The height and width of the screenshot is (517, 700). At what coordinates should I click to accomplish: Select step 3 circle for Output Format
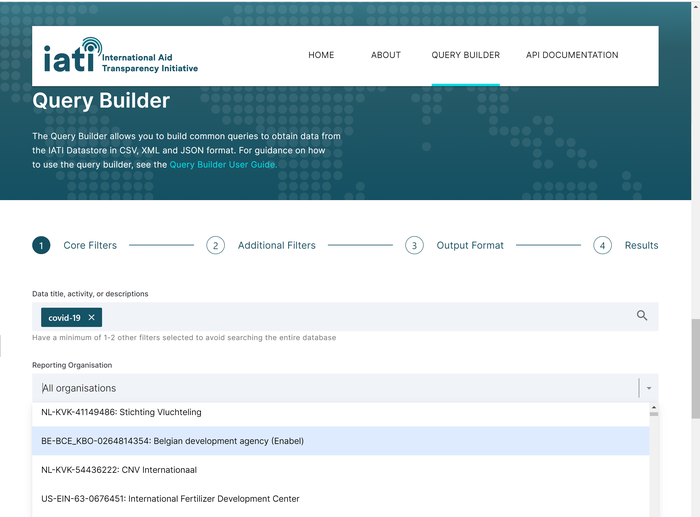click(414, 245)
